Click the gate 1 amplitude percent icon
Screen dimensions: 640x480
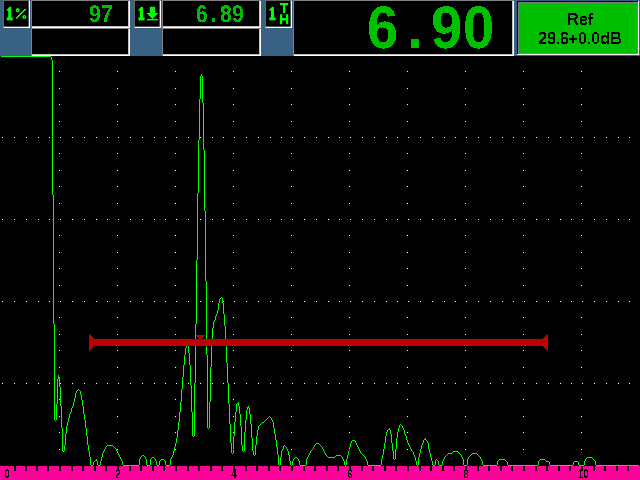15,14
